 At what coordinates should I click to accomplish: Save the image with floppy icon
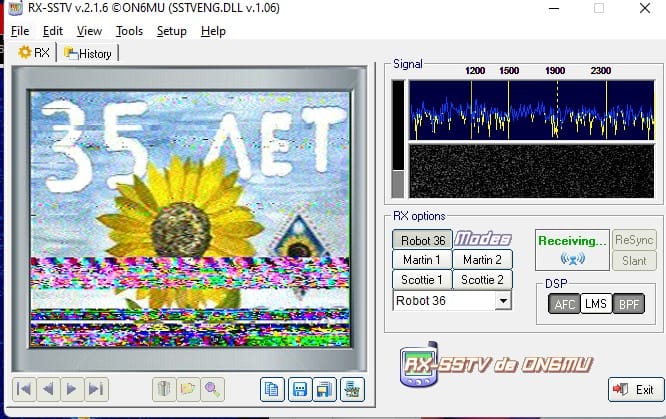[x=300, y=389]
